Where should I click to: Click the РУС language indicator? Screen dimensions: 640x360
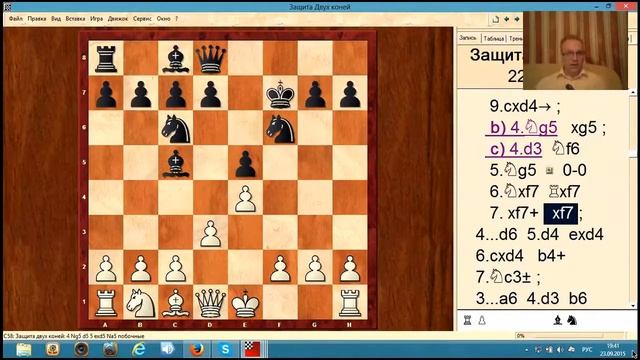click(587, 350)
